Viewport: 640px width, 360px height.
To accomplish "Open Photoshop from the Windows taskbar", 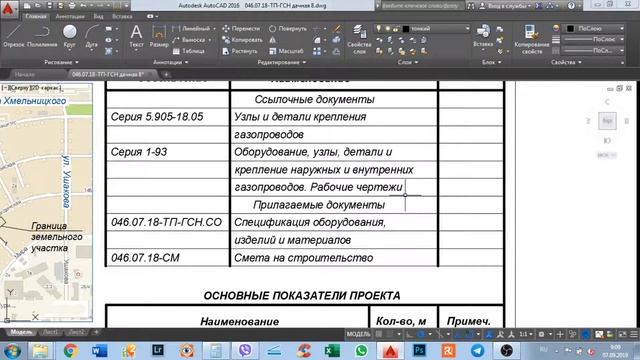I will coord(419,350).
